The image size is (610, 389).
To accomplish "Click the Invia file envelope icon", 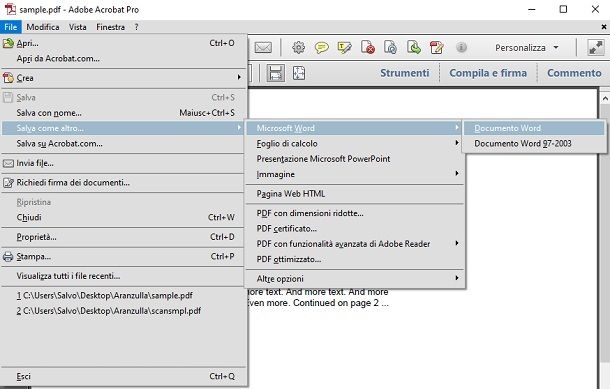I will point(8,163).
